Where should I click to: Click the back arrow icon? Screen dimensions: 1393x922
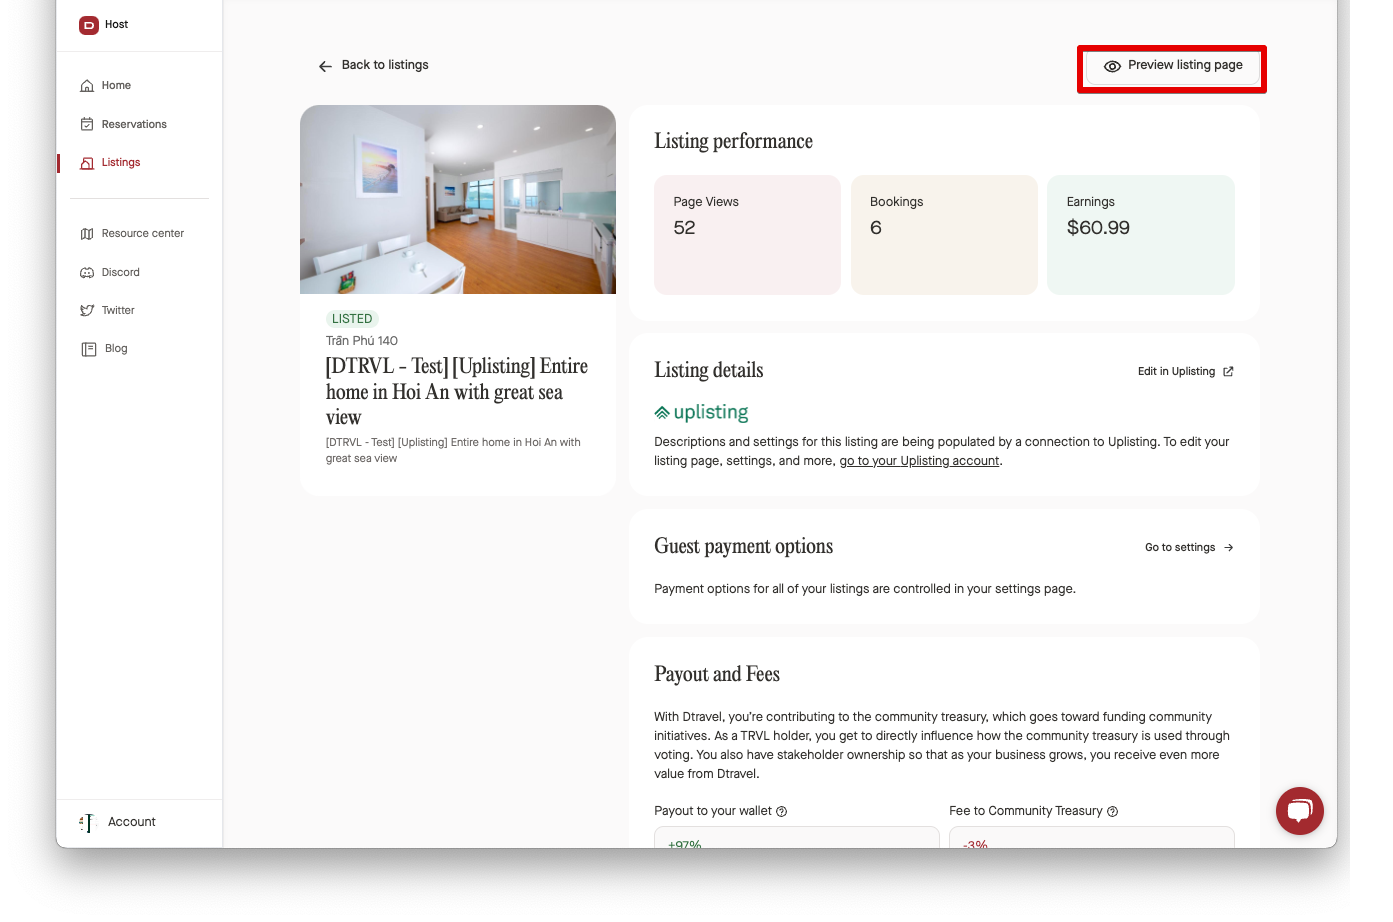pos(325,66)
